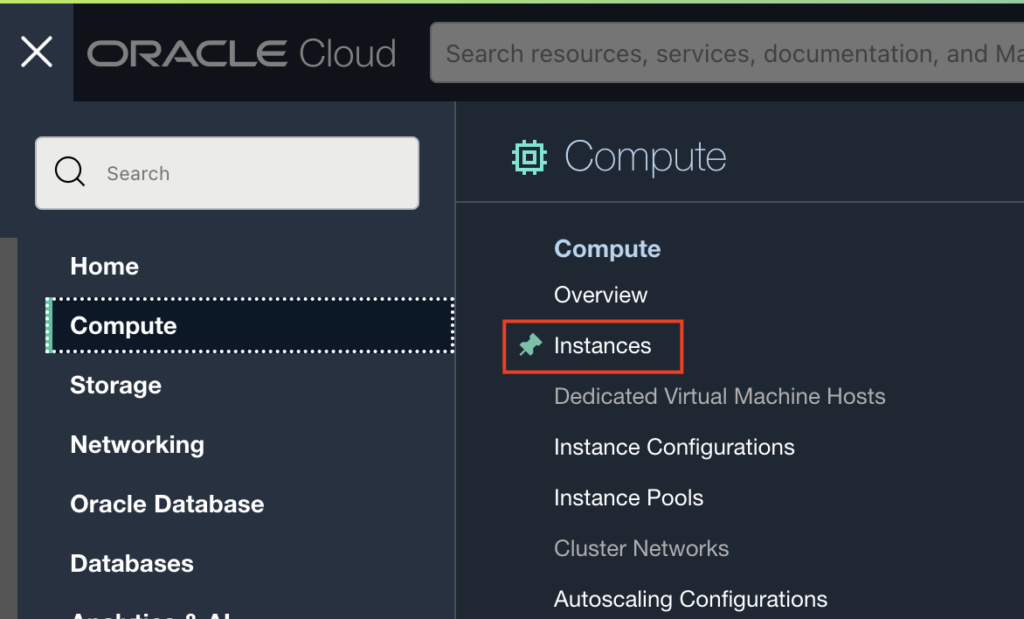Open Dedicated Virtual Machine Hosts link

(x=719, y=396)
